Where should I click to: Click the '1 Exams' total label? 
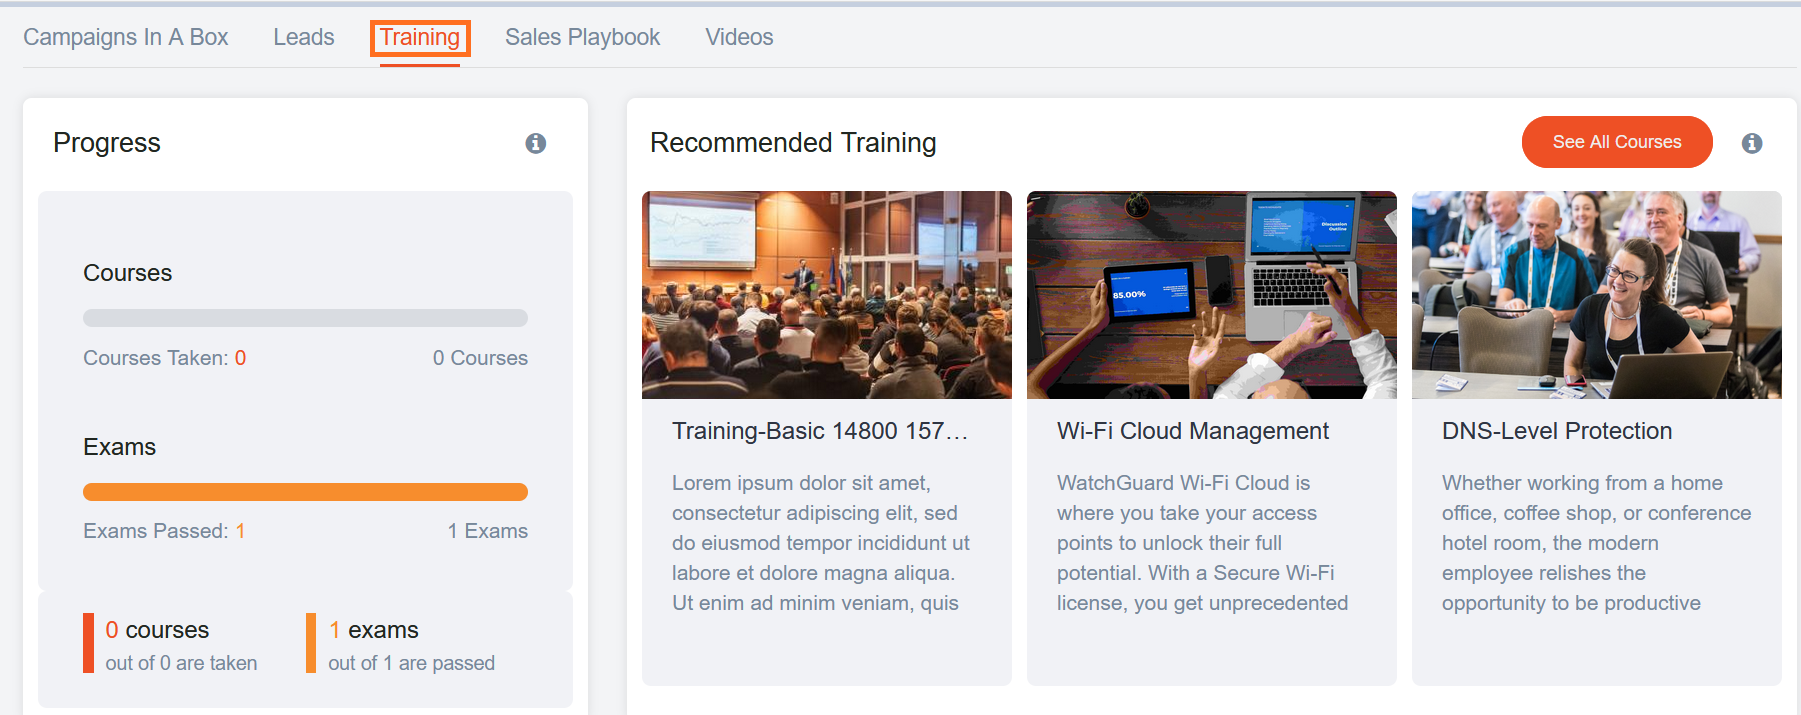click(488, 531)
